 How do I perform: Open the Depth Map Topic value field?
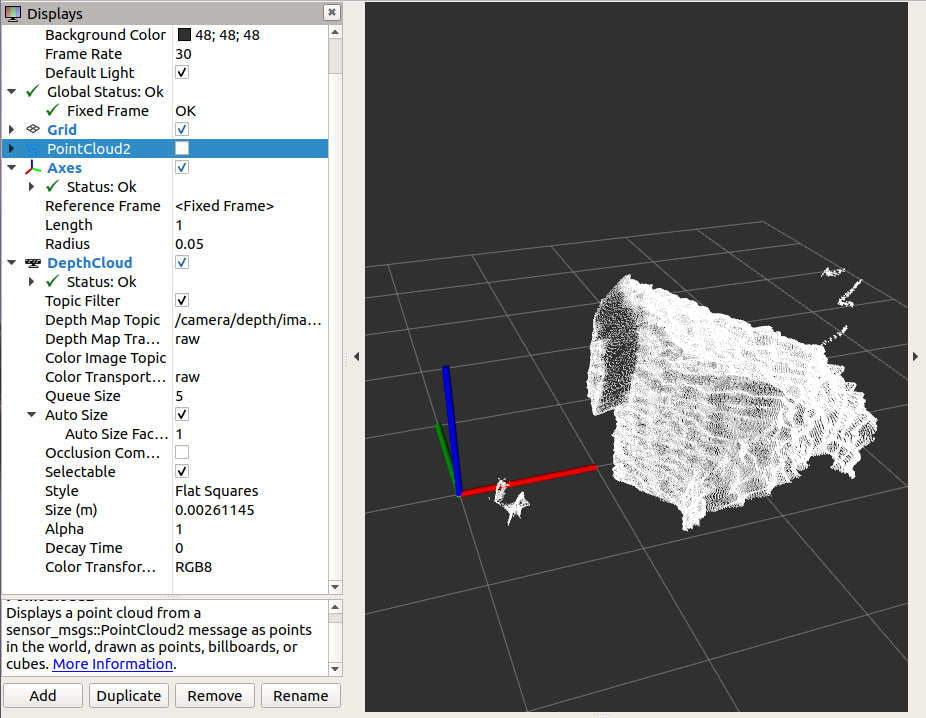tap(250, 320)
